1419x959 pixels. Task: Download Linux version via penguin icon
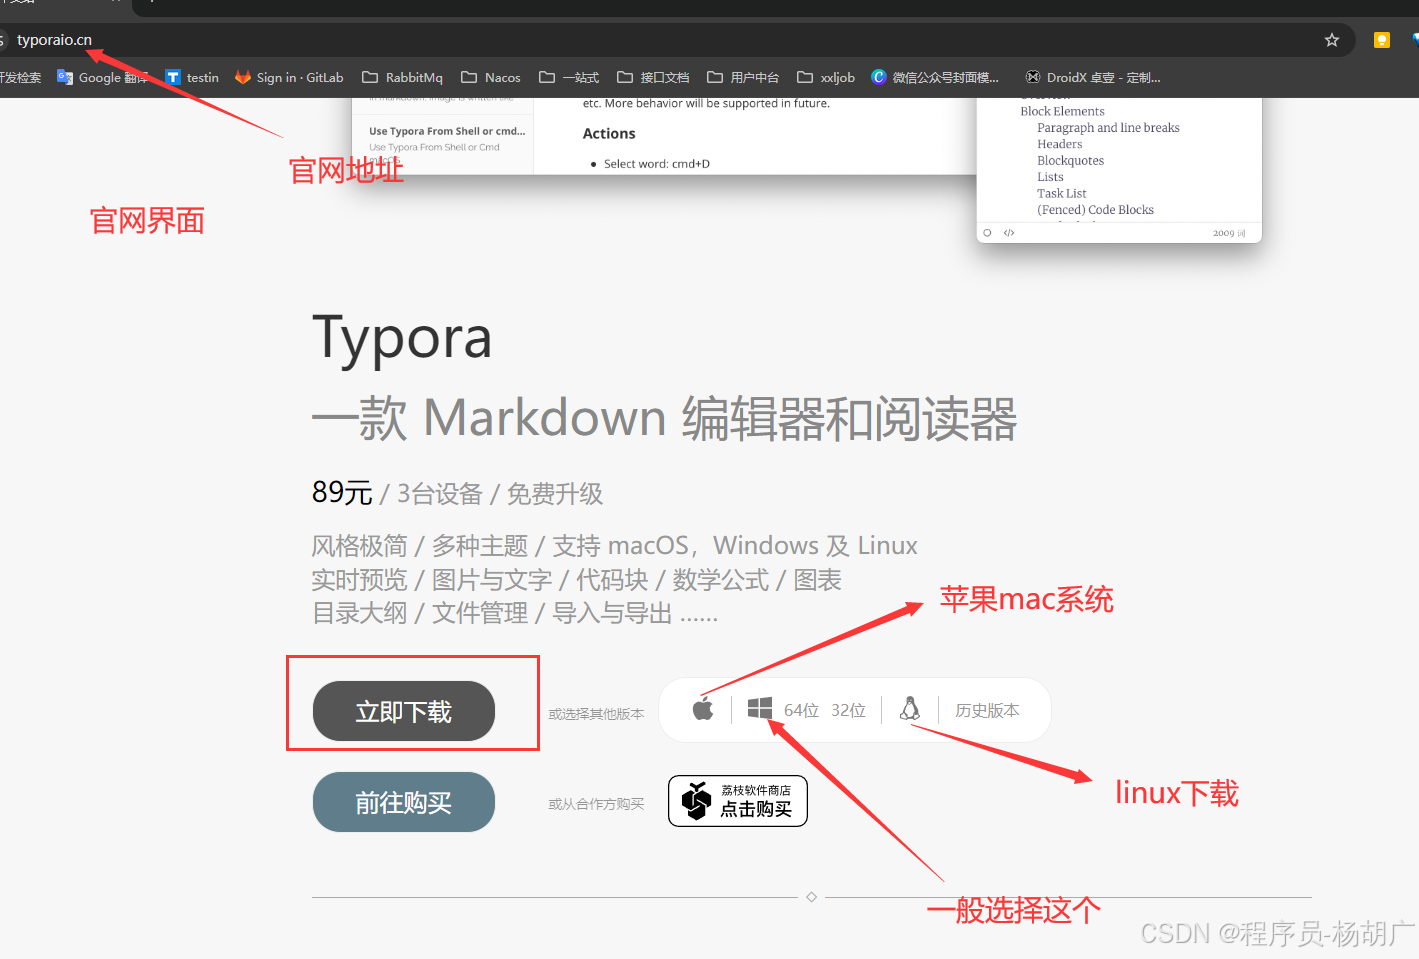pos(910,709)
